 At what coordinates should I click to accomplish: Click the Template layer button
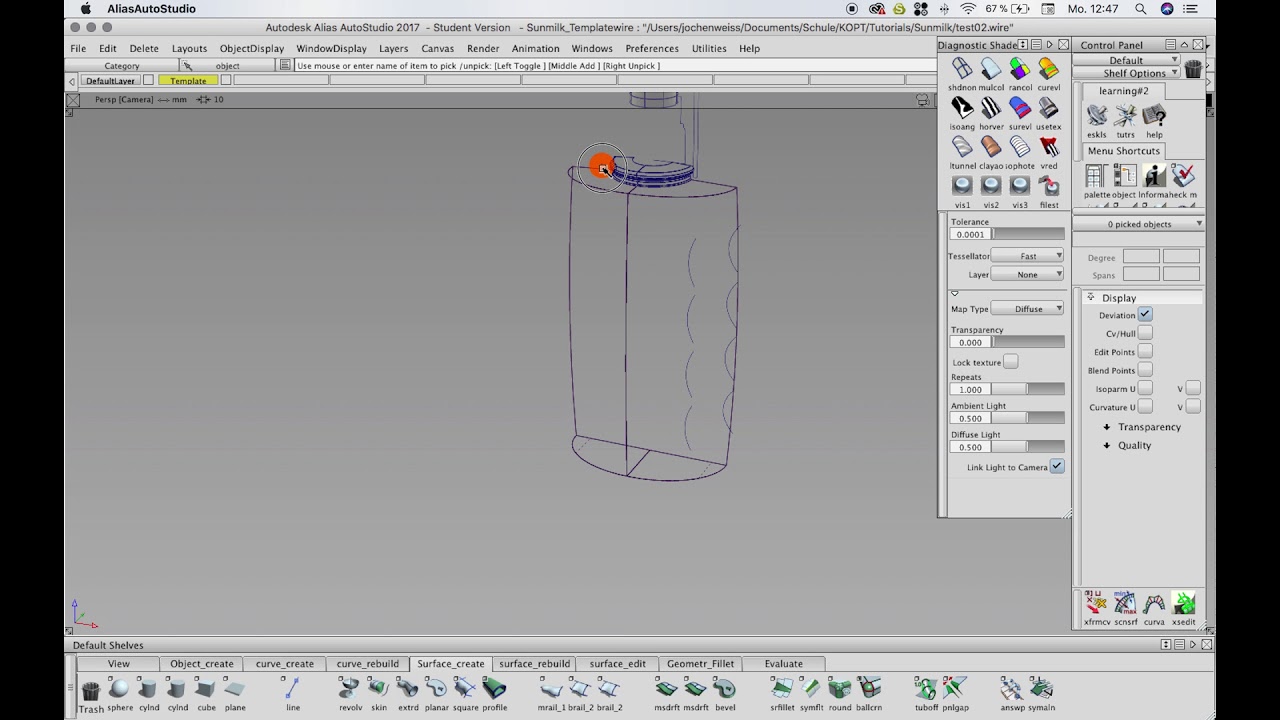point(188,81)
